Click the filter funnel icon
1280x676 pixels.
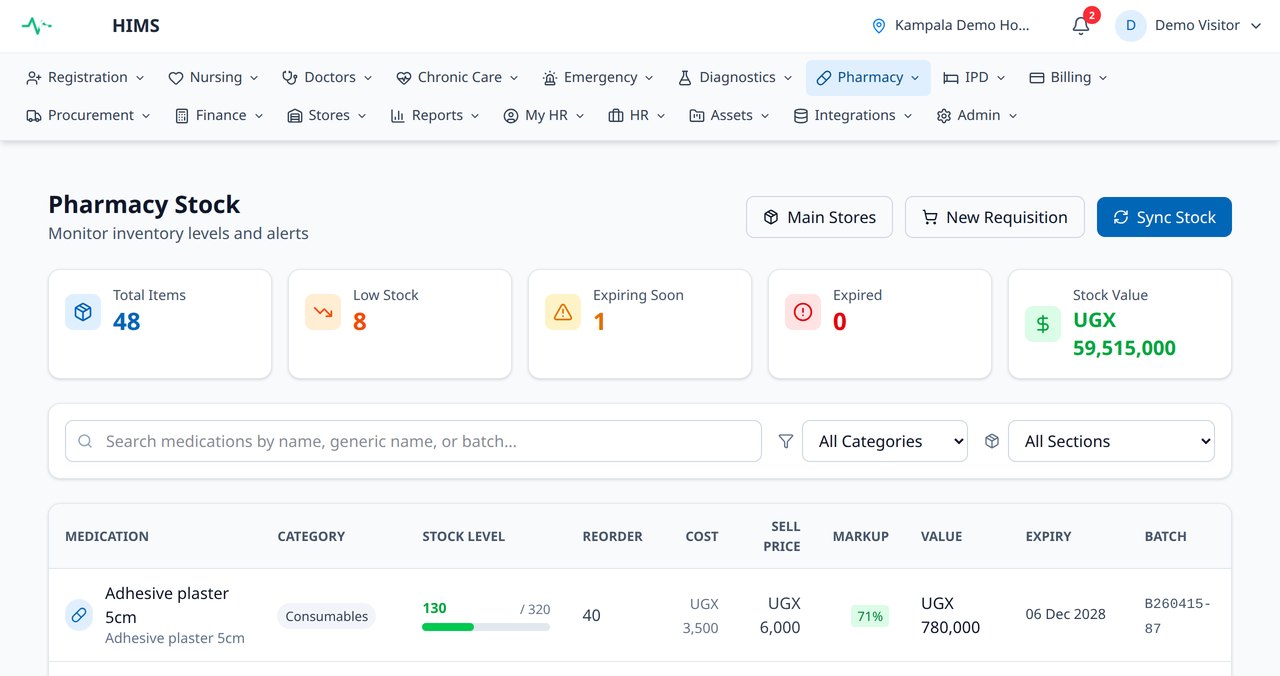click(x=786, y=441)
